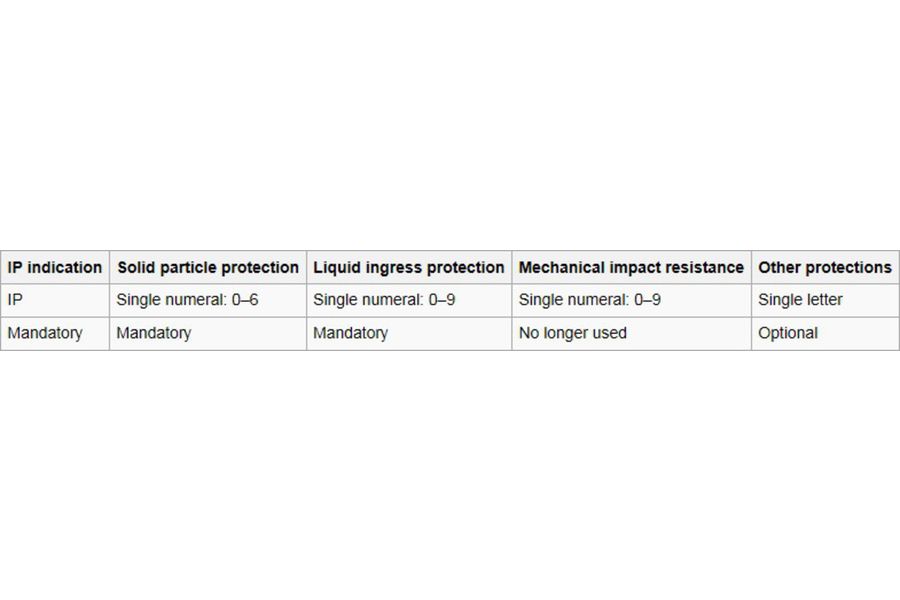Image resolution: width=900 pixels, height=600 pixels.
Task: Select the Solid particle protection header
Action: click(x=208, y=268)
